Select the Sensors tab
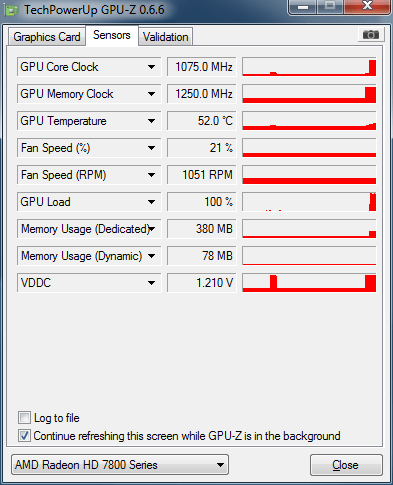 point(112,35)
